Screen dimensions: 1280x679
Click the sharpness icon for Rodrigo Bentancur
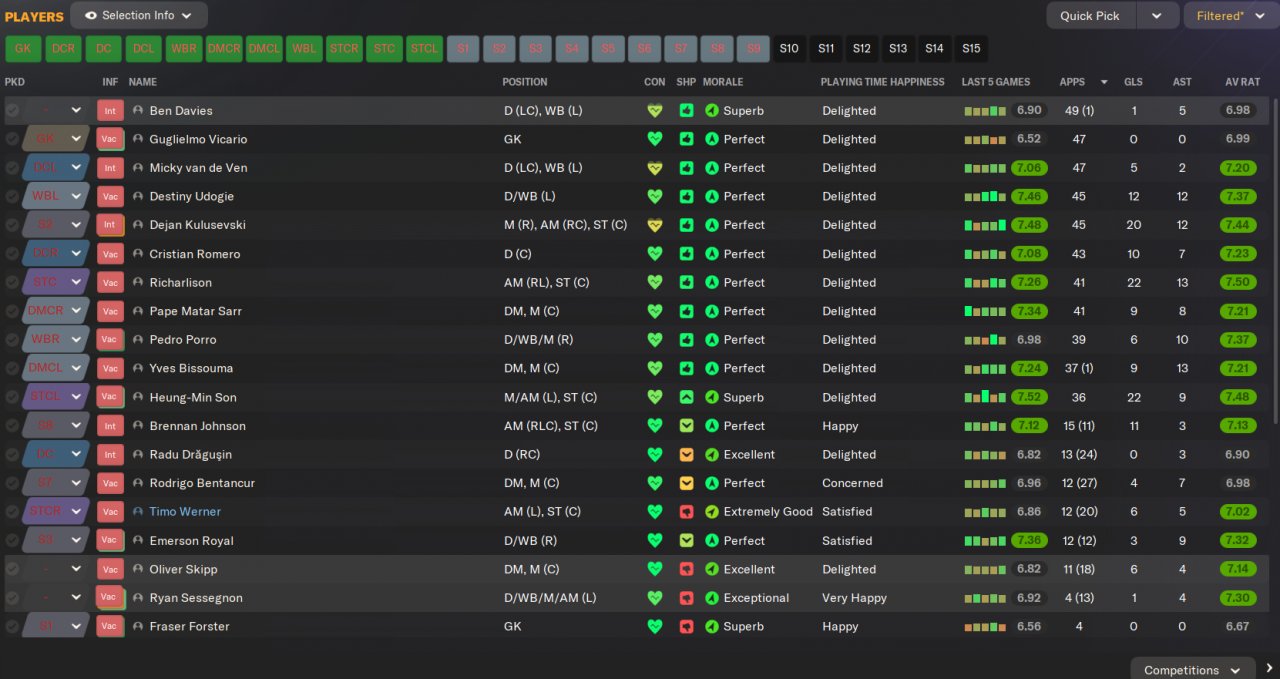(686, 483)
